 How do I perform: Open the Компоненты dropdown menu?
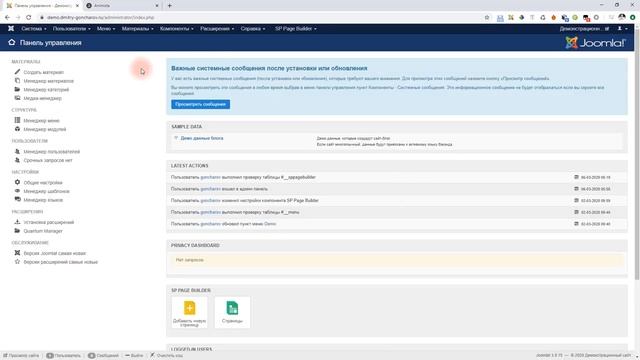click(177, 29)
